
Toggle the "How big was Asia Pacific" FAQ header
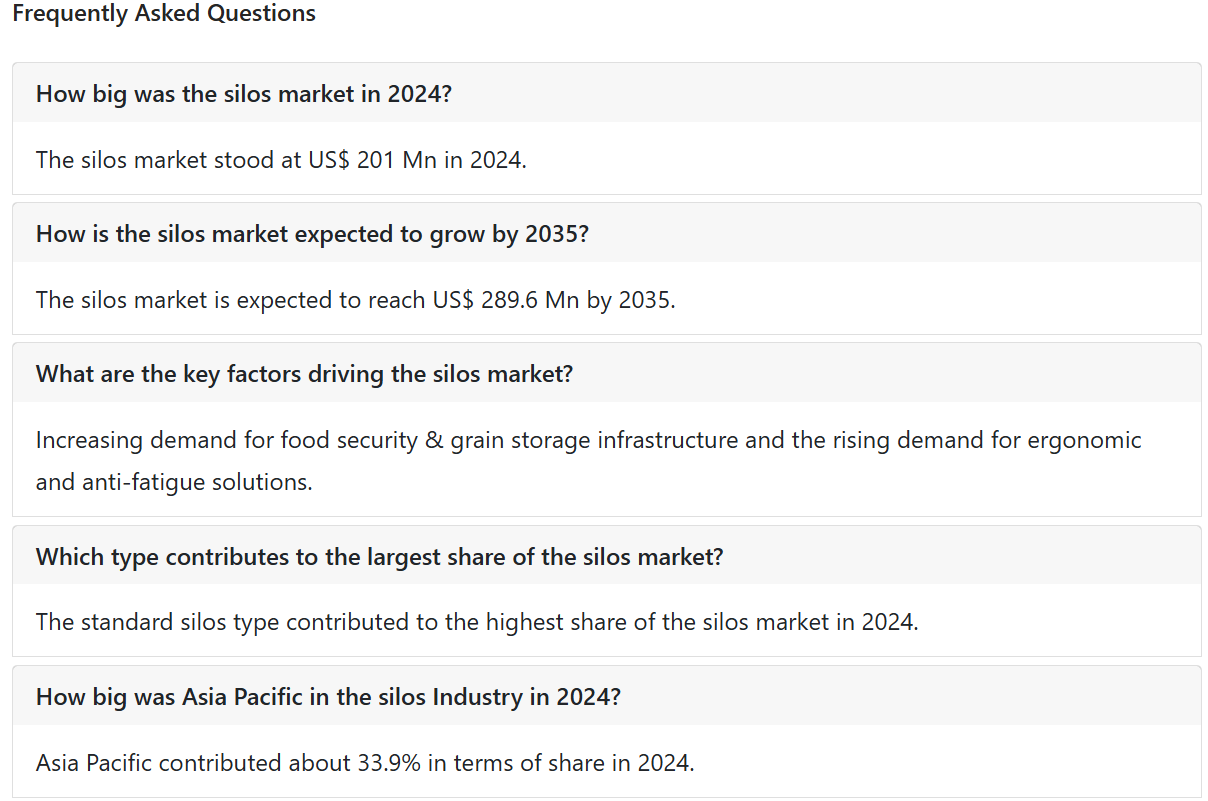pos(606,696)
